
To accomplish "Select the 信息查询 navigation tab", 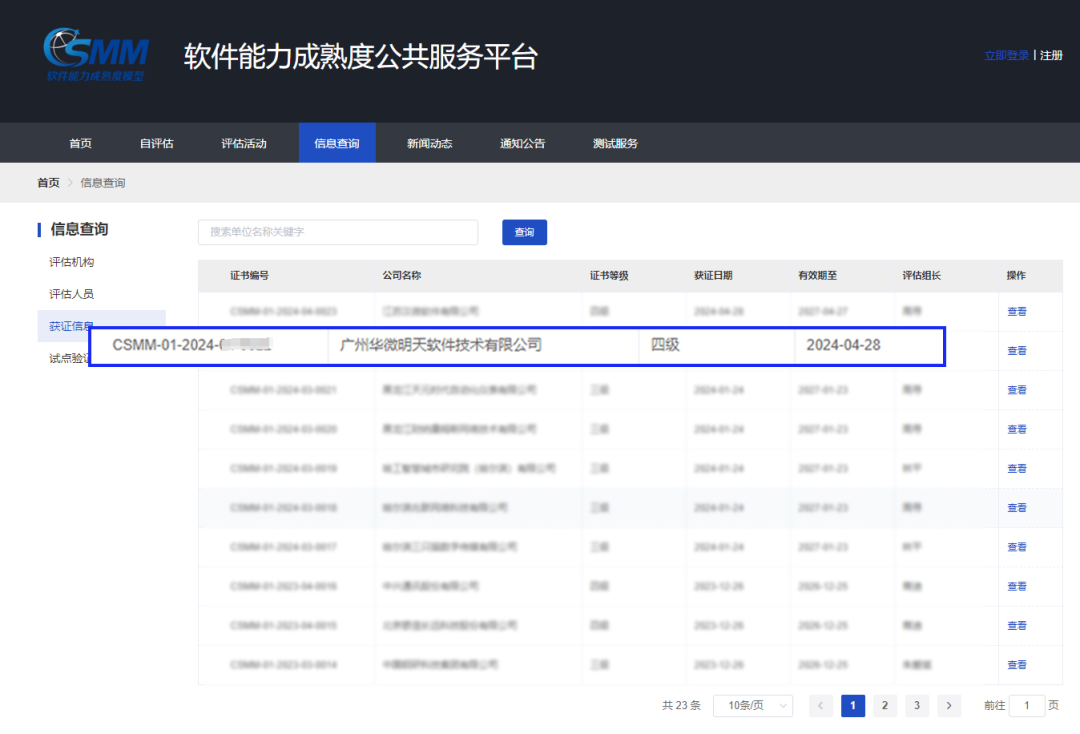I will click(337, 143).
